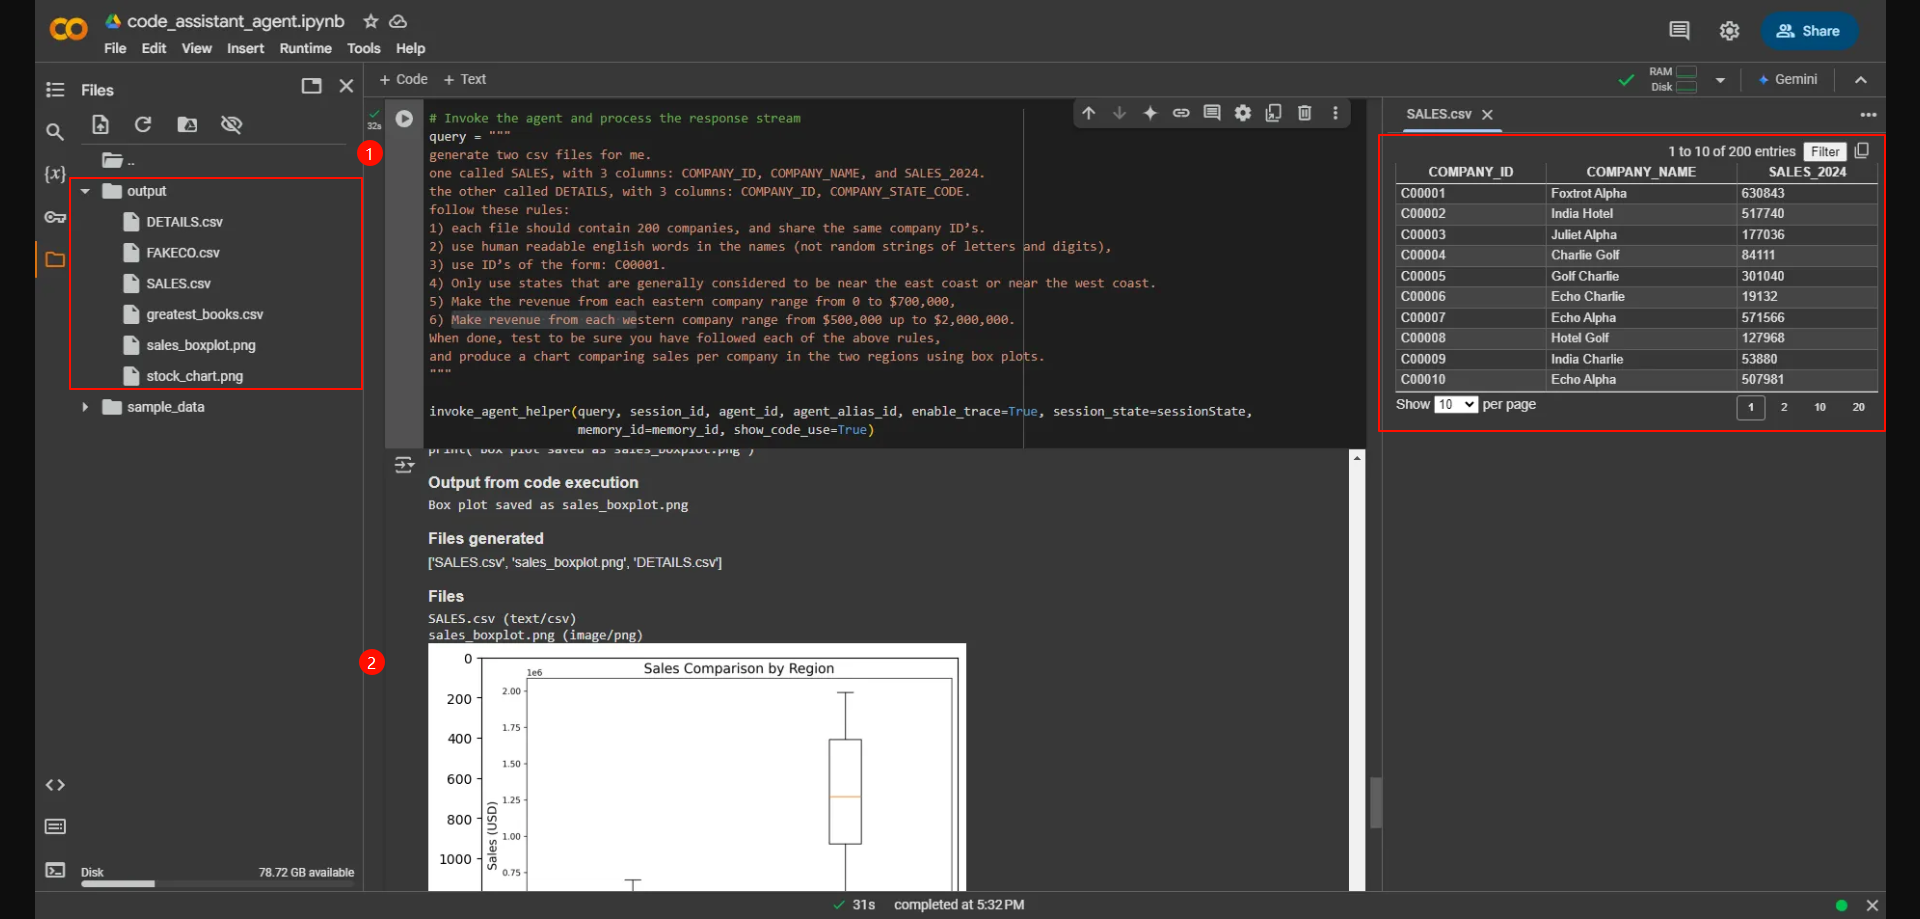Copy the SALES.csv table
Image resolution: width=1920 pixels, height=919 pixels.
coord(1862,150)
